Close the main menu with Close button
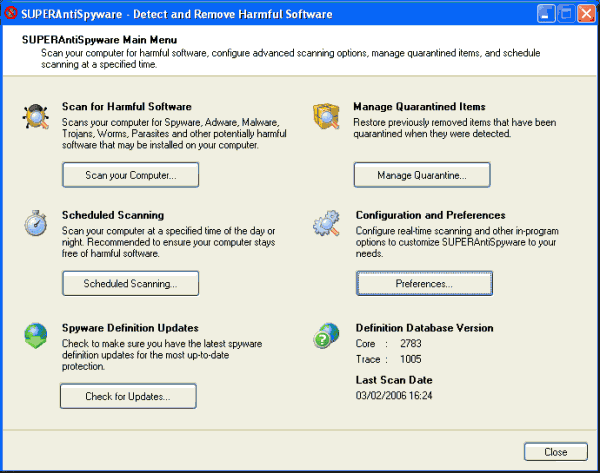This screenshot has width=600, height=473. pos(556,452)
